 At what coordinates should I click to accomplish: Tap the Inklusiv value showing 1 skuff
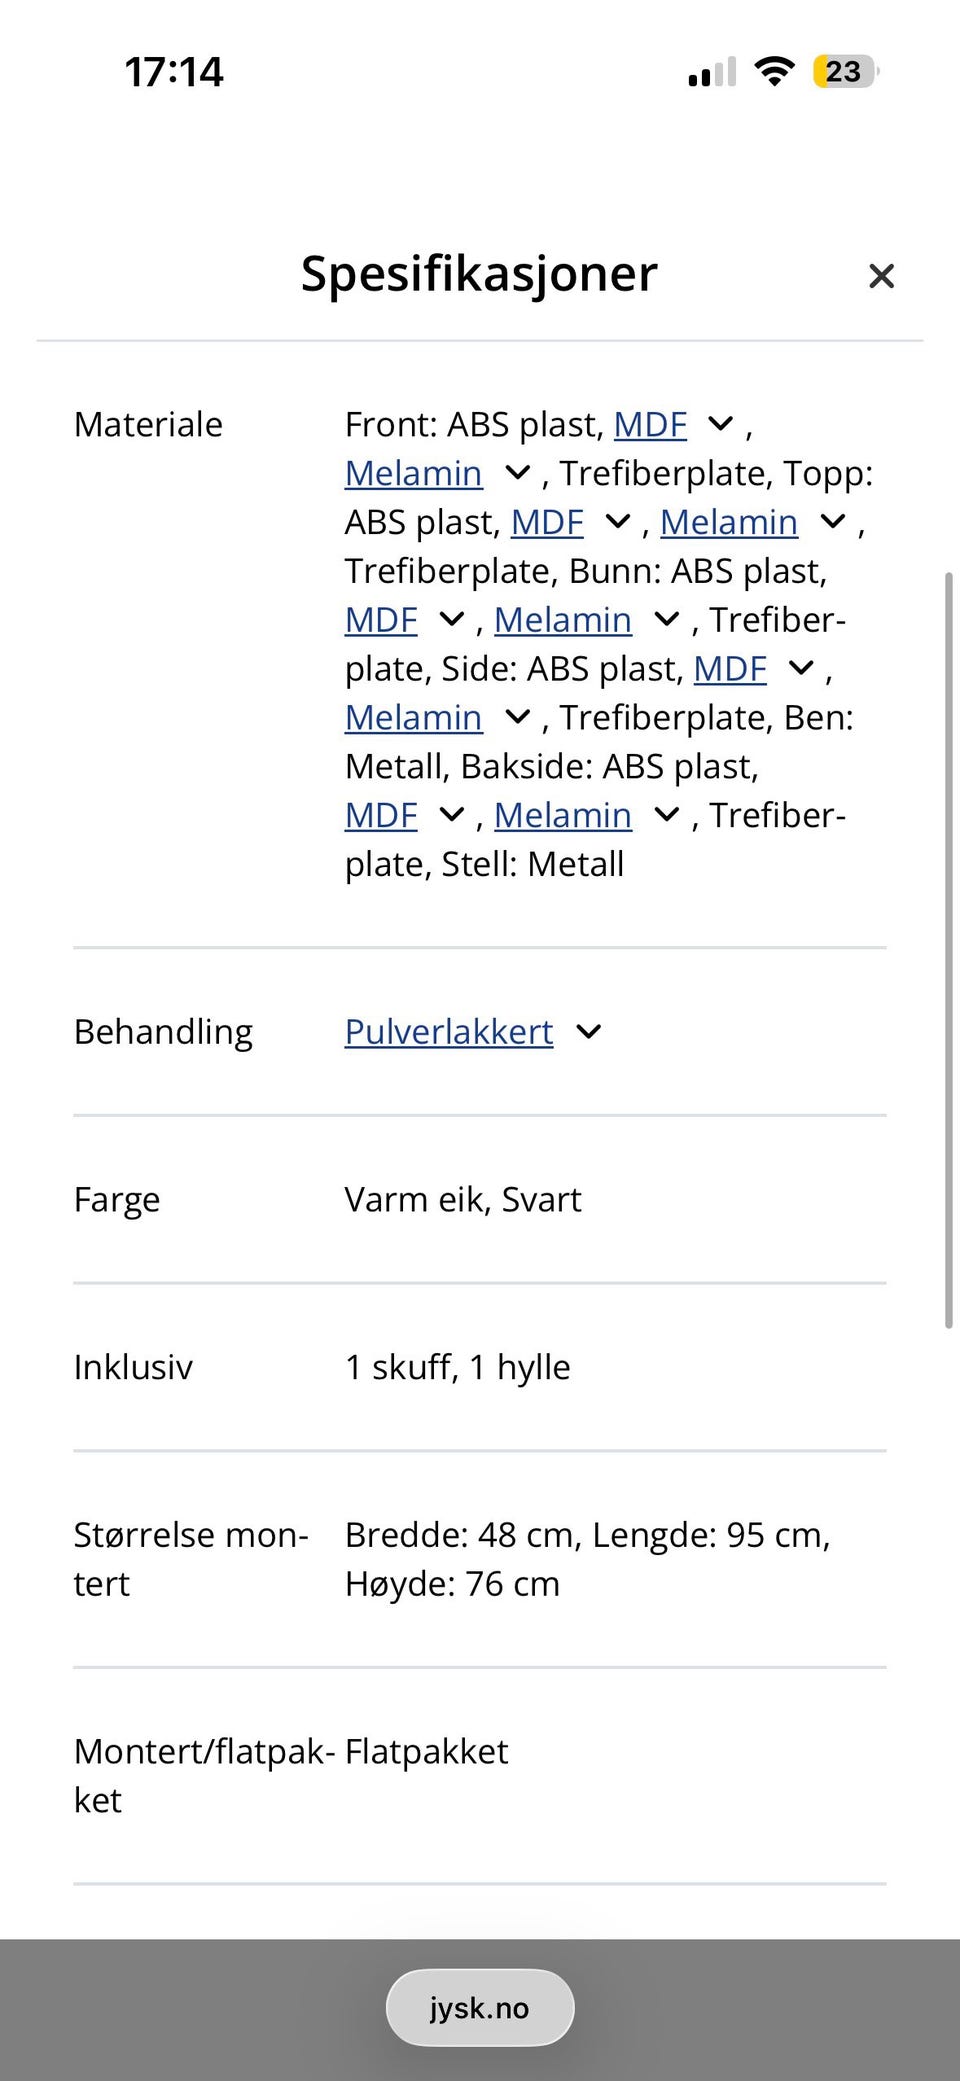coord(457,1366)
